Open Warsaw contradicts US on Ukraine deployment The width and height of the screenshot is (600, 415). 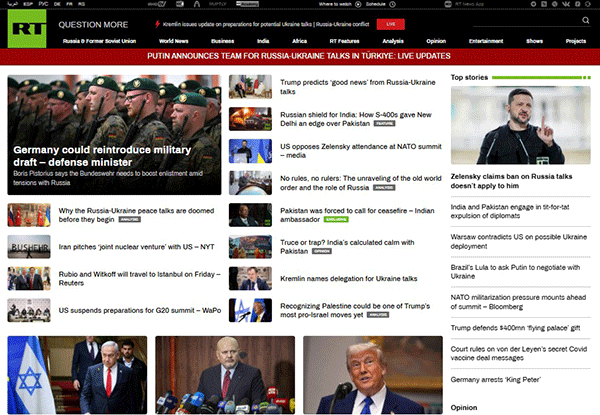pyautogui.click(x=518, y=241)
